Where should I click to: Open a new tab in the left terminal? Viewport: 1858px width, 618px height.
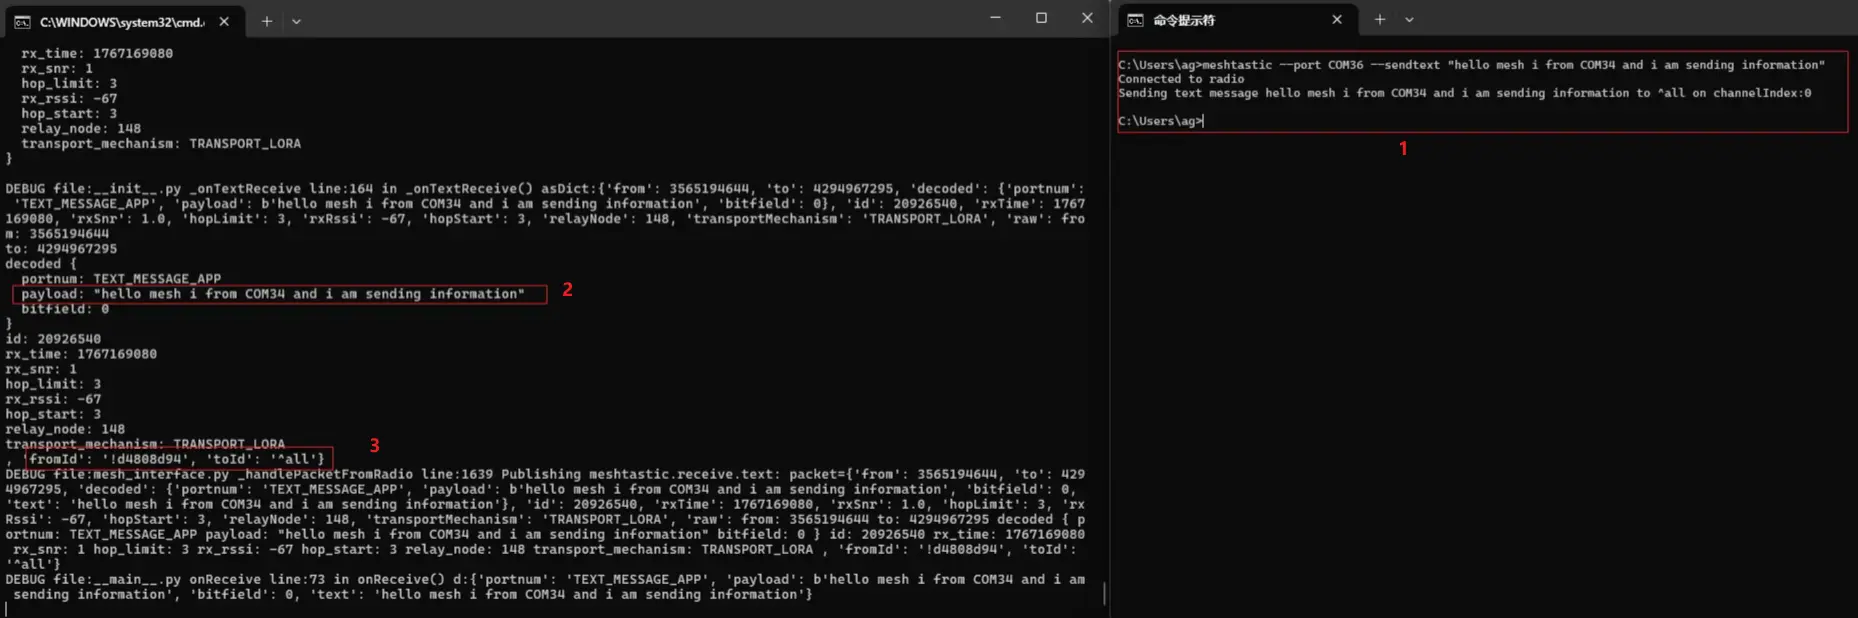tap(267, 21)
